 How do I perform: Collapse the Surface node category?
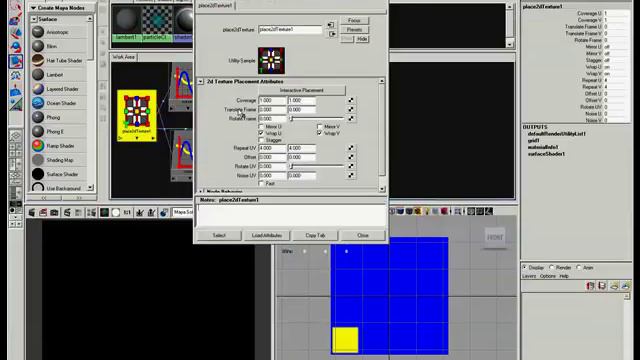click(x=34, y=19)
